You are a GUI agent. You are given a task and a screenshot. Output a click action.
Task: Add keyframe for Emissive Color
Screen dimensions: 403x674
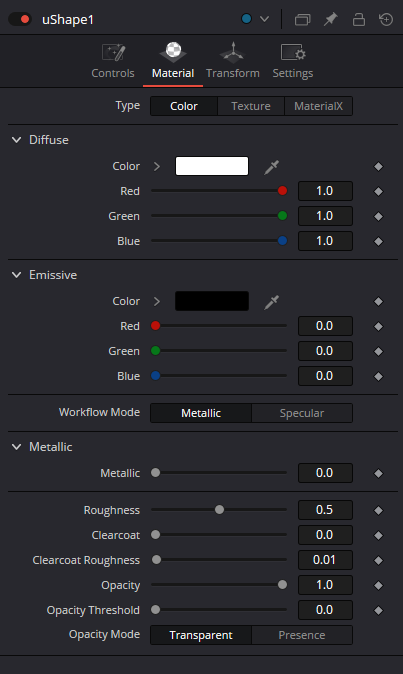378,301
